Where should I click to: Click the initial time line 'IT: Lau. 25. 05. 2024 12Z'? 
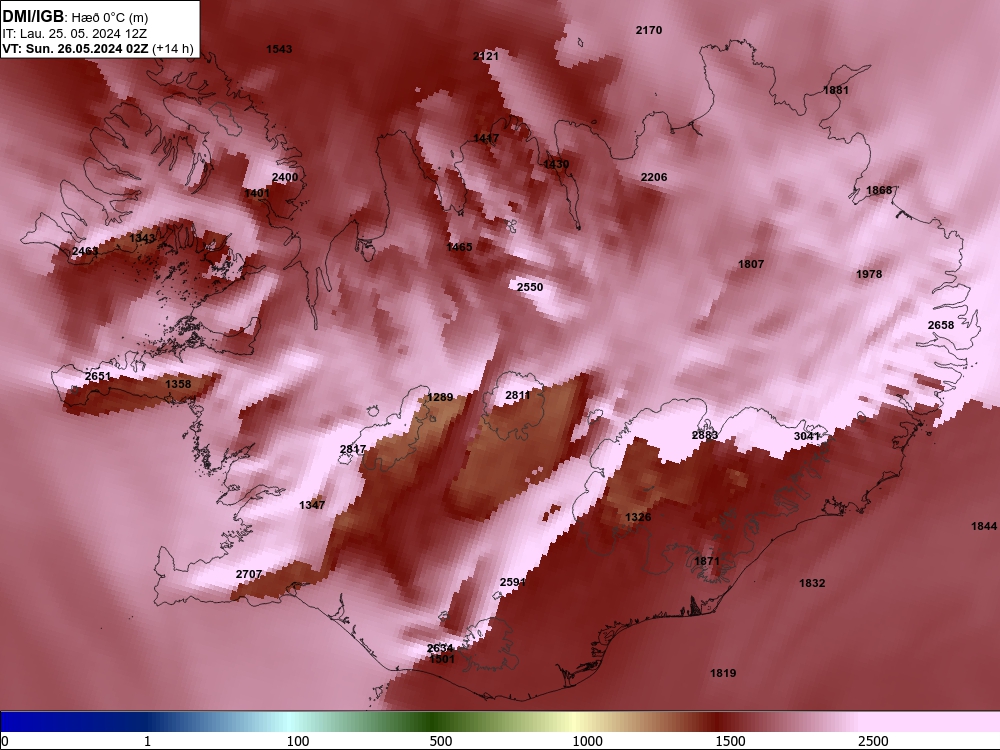click(x=75, y=34)
